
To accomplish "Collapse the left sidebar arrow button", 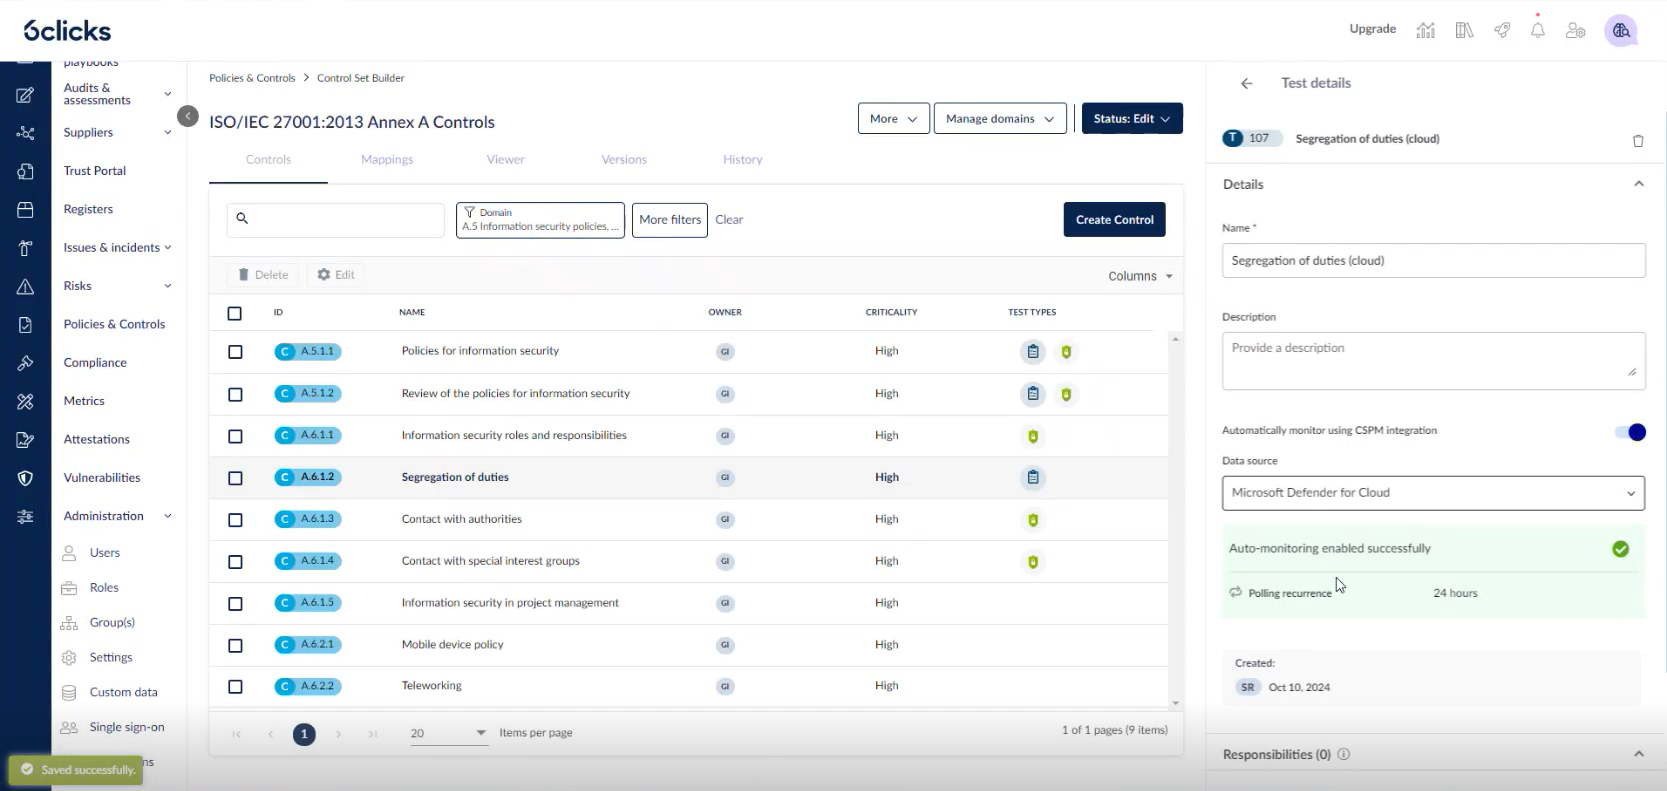I will click(188, 116).
